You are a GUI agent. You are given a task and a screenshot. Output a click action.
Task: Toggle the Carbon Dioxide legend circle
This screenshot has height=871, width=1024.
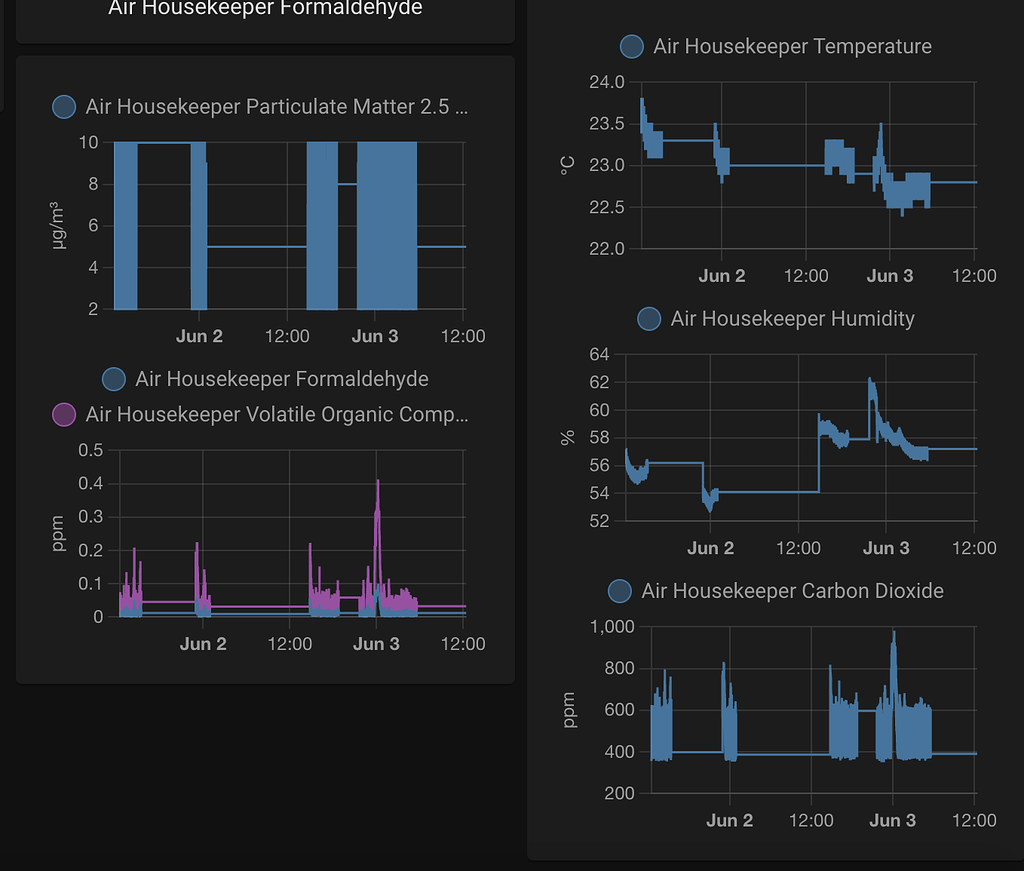[620, 591]
